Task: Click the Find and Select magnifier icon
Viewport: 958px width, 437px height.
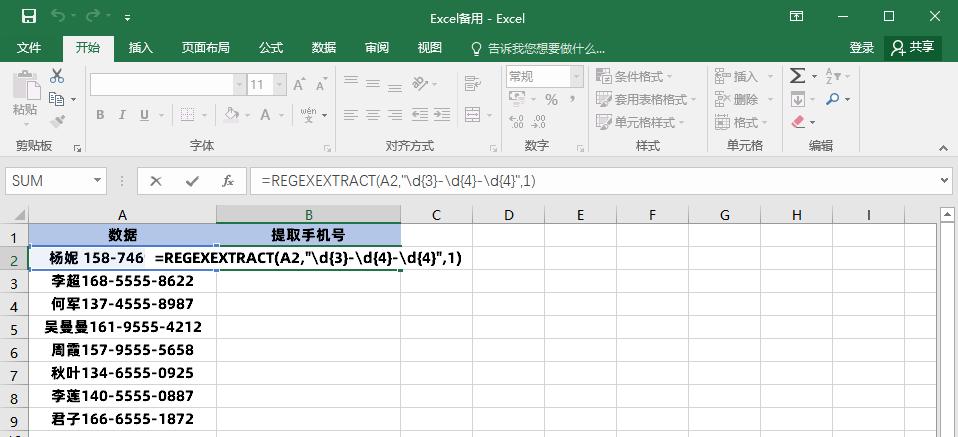Action: tap(832, 98)
